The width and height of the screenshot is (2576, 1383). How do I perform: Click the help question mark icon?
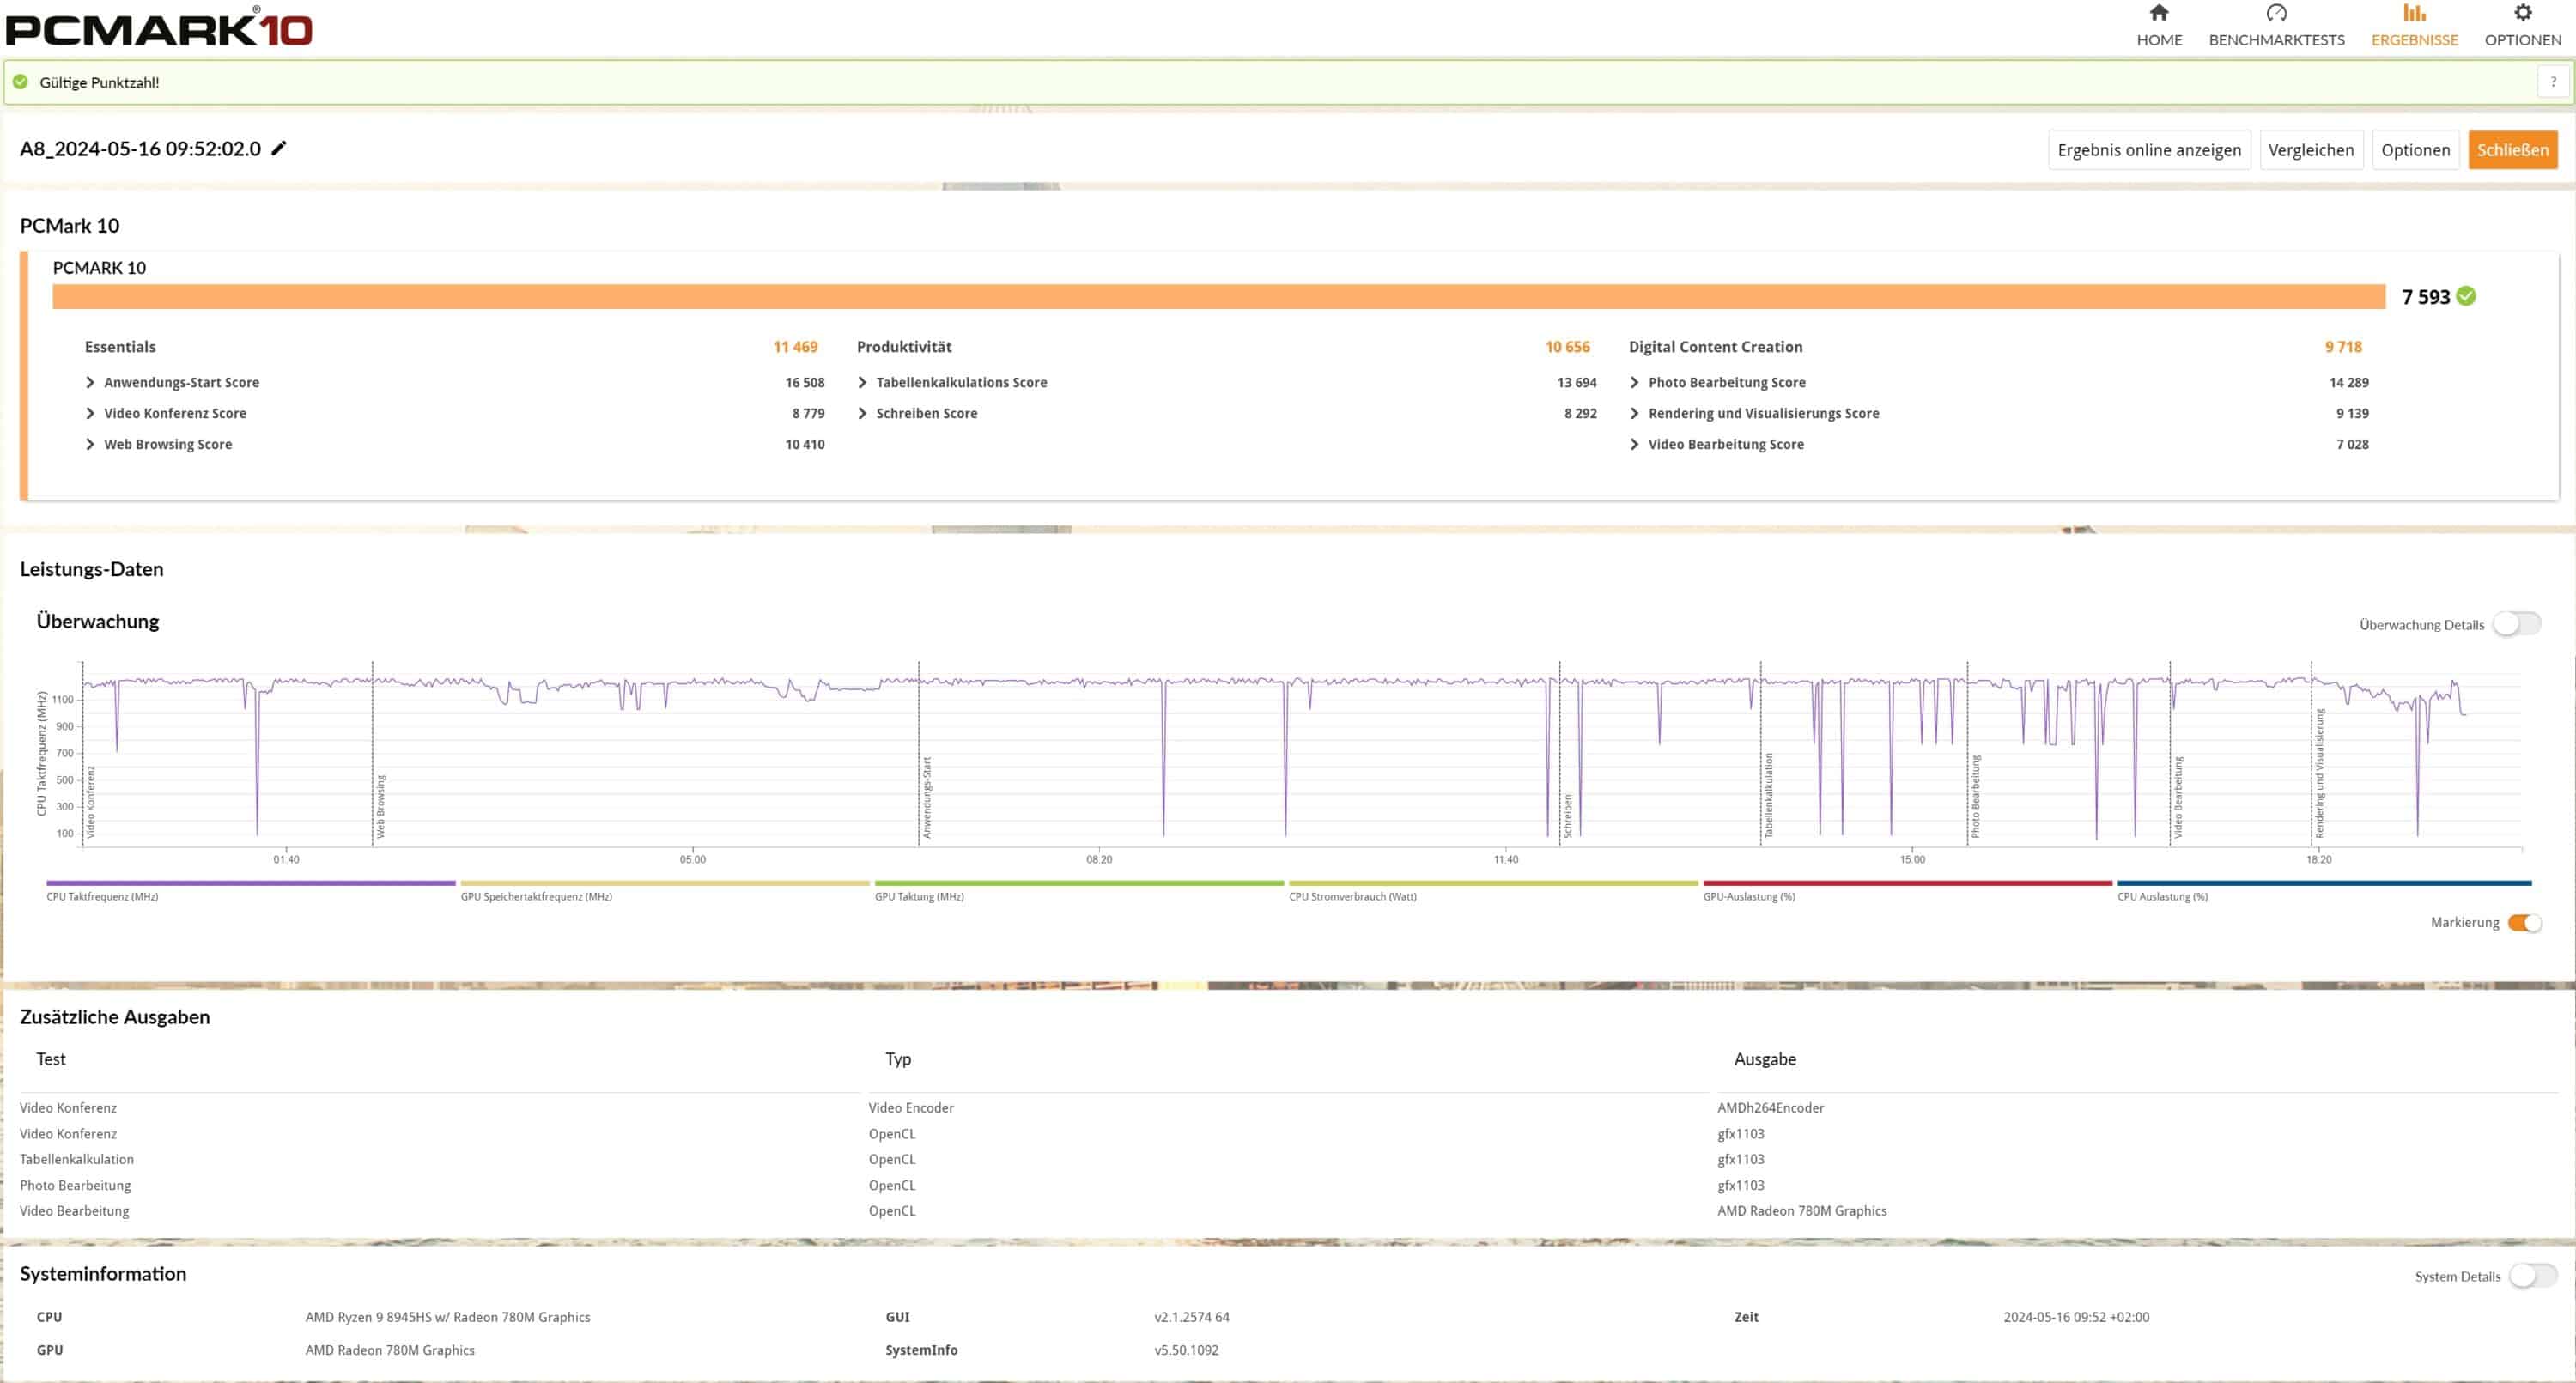pyautogui.click(x=2552, y=82)
